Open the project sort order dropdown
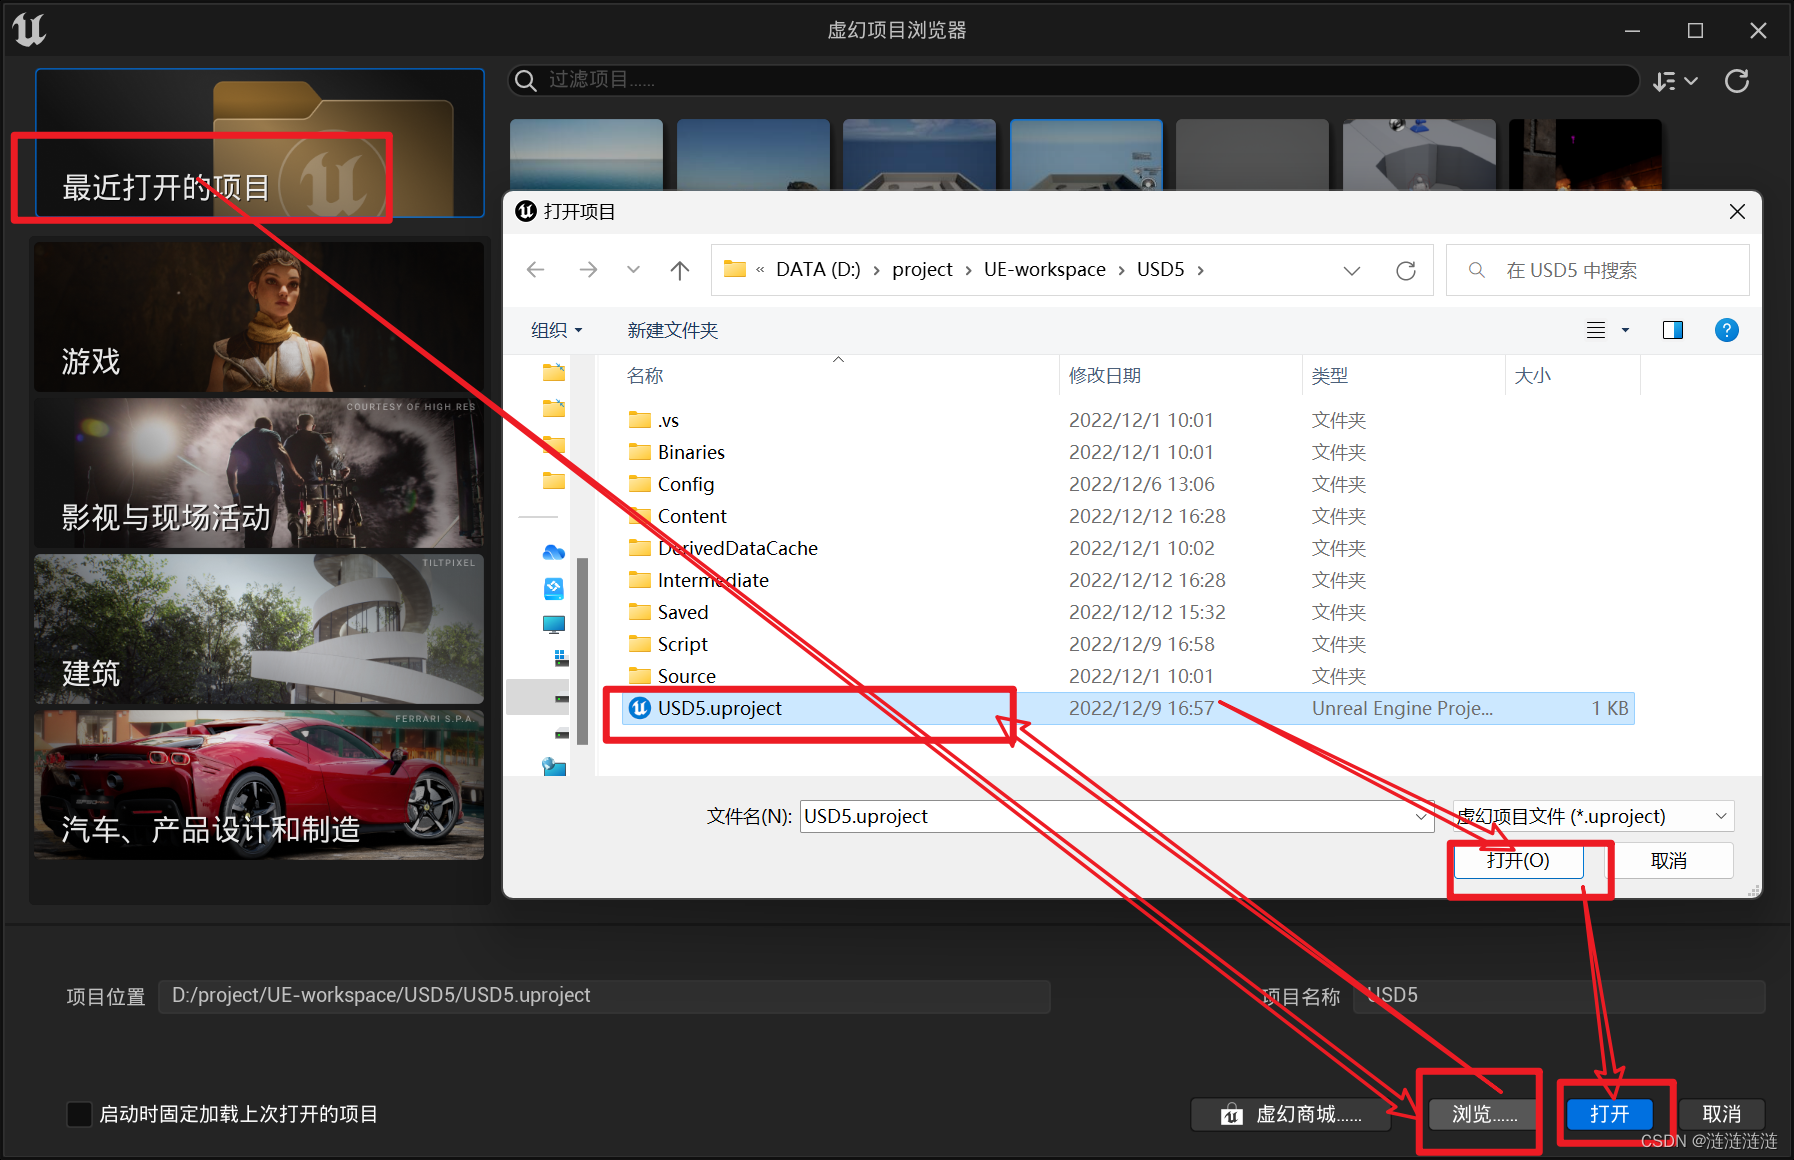The width and height of the screenshot is (1794, 1160). pyautogui.click(x=1675, y=81)
